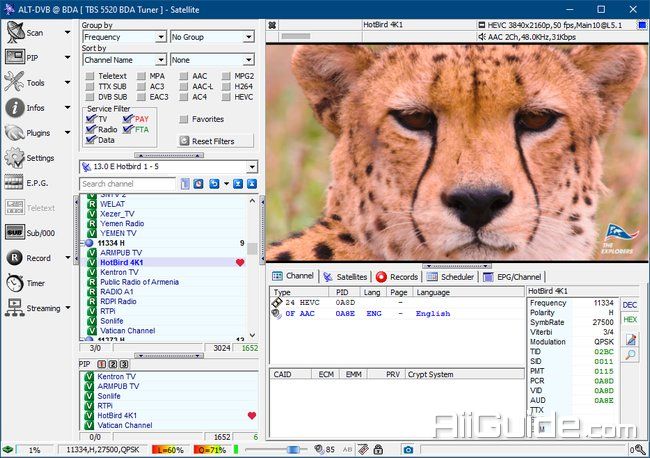The image size is (650, 458).
Task: Take a snapshot with the camera icon
Action: [x=408, y=450]
